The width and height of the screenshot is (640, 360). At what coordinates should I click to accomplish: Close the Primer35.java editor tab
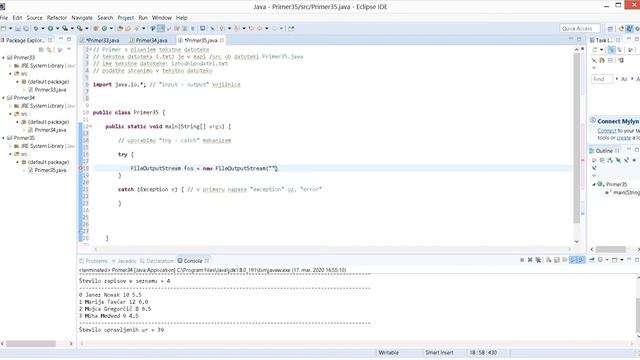click(x=222, y=40)
